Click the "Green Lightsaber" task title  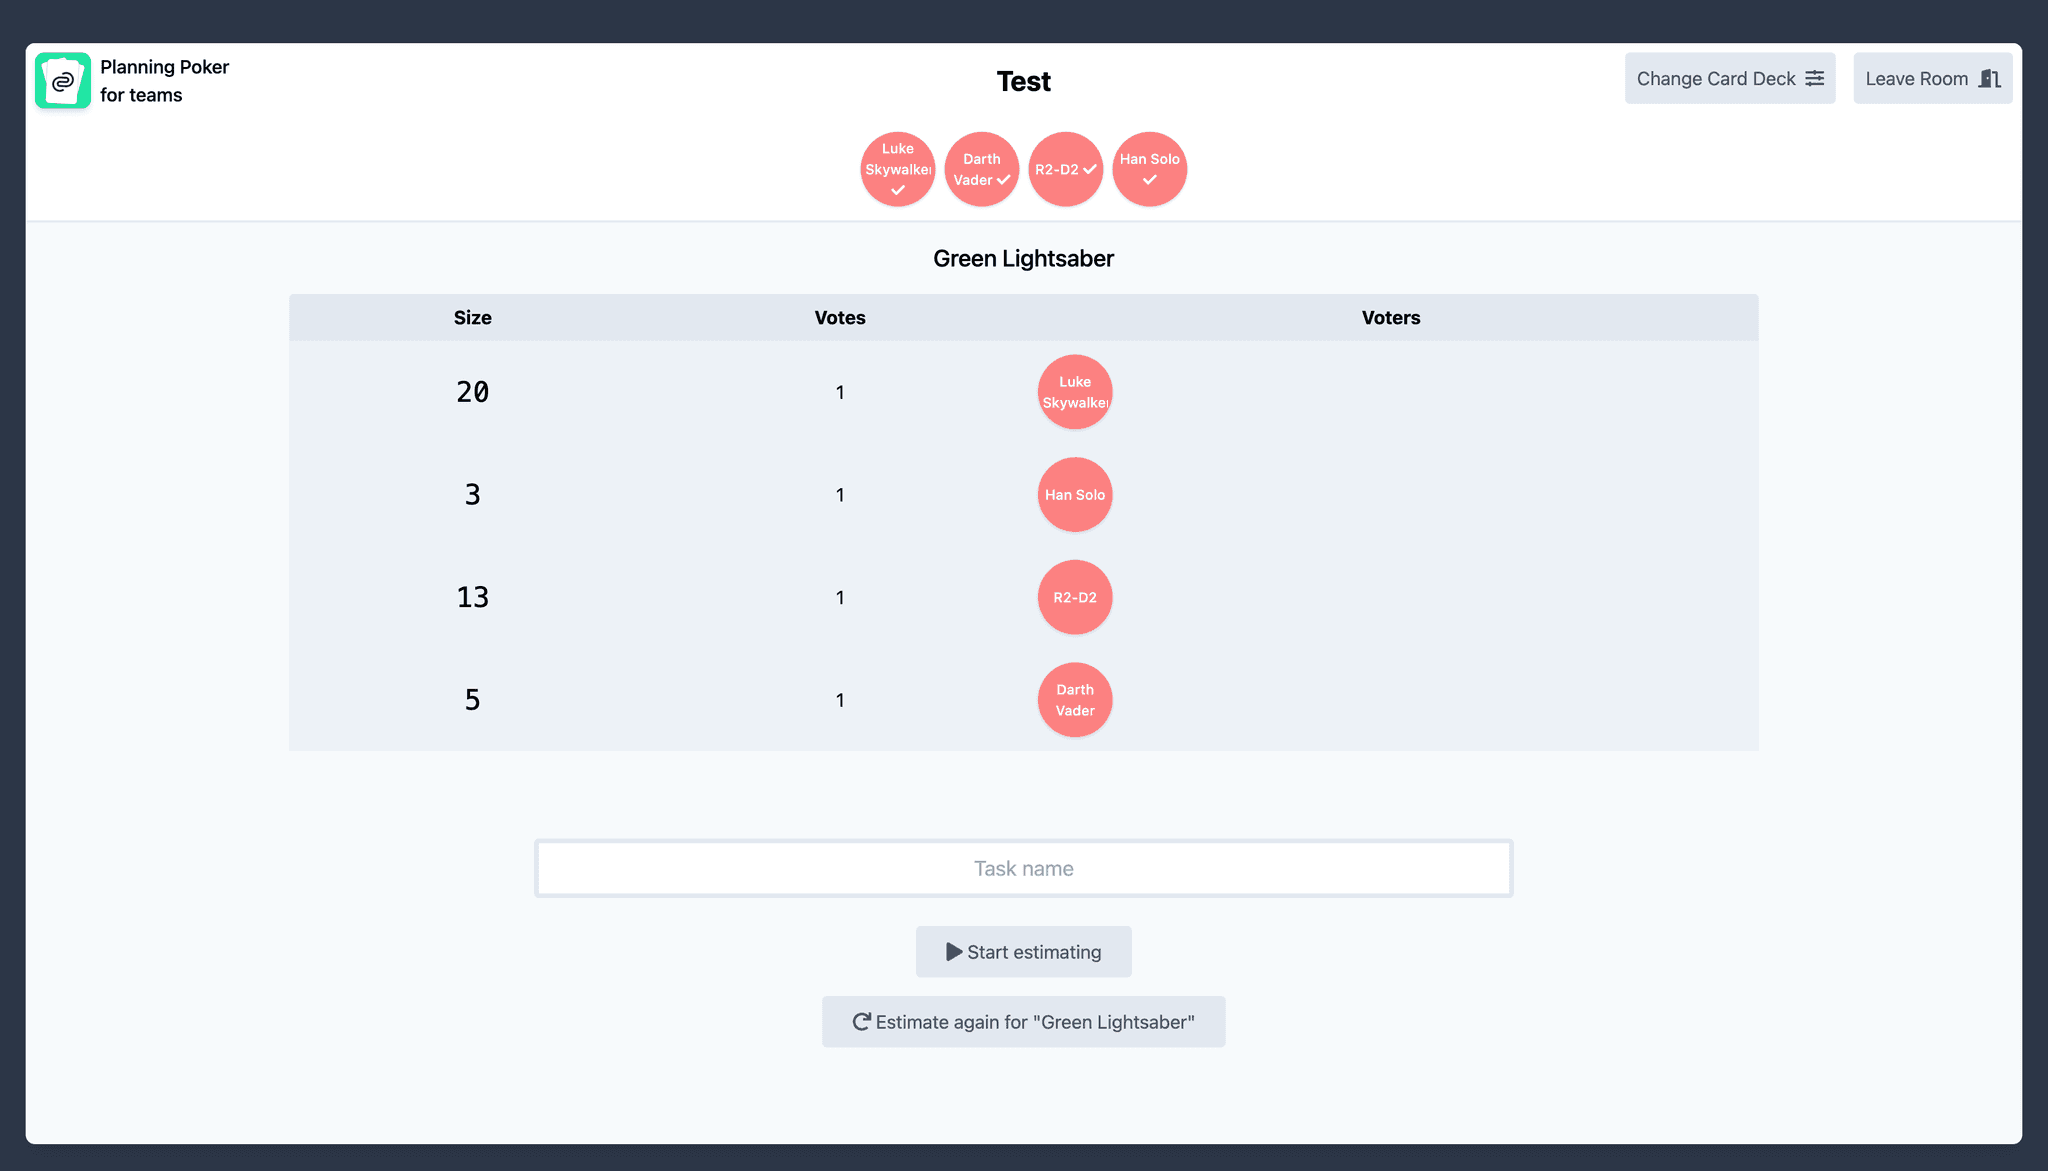click(x=1024, y=259)
